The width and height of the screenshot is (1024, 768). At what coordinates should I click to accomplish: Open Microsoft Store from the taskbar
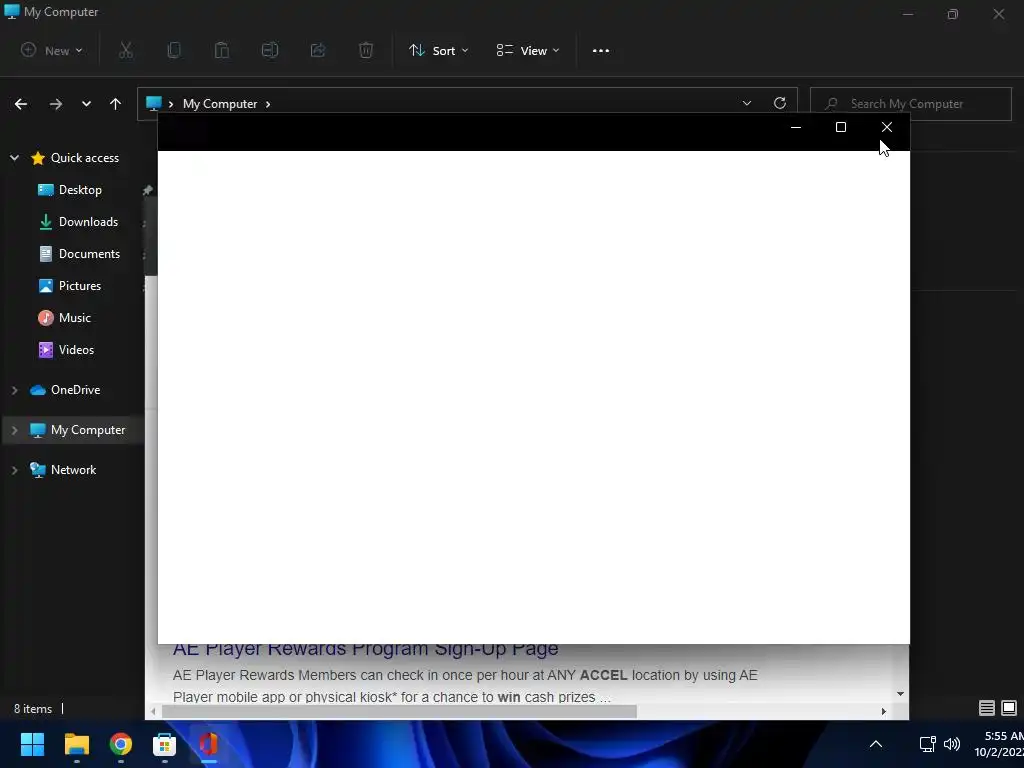tap(165, 744)
